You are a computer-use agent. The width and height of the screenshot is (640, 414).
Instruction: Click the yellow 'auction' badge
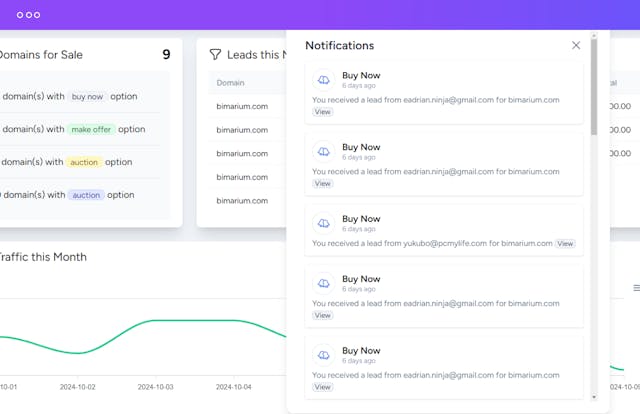[85, 162]
